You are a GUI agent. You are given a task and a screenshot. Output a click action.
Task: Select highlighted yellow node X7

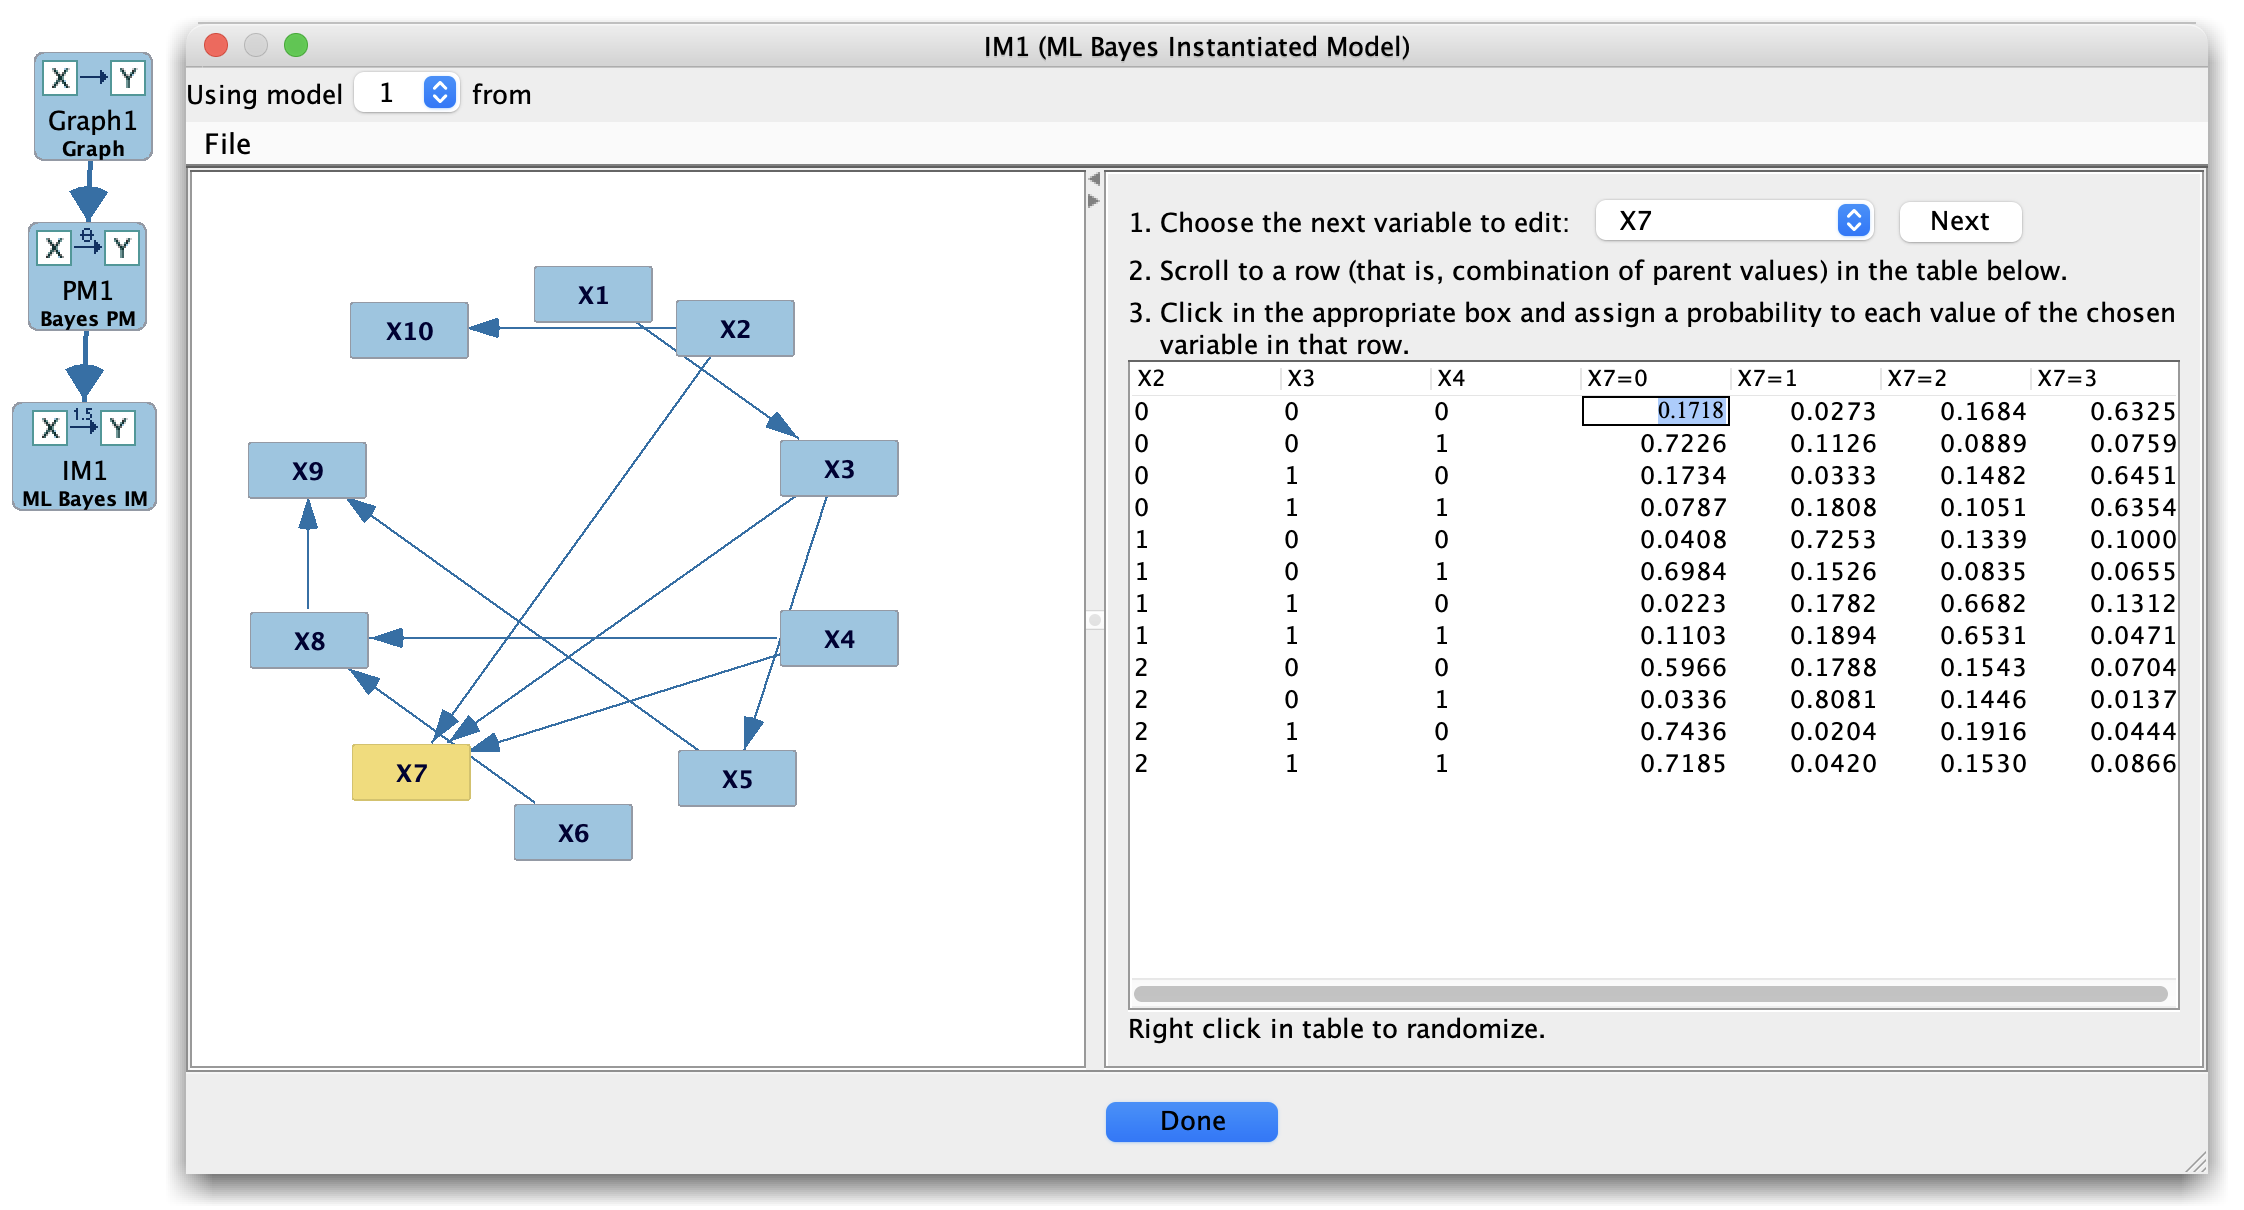pos(411,773)
